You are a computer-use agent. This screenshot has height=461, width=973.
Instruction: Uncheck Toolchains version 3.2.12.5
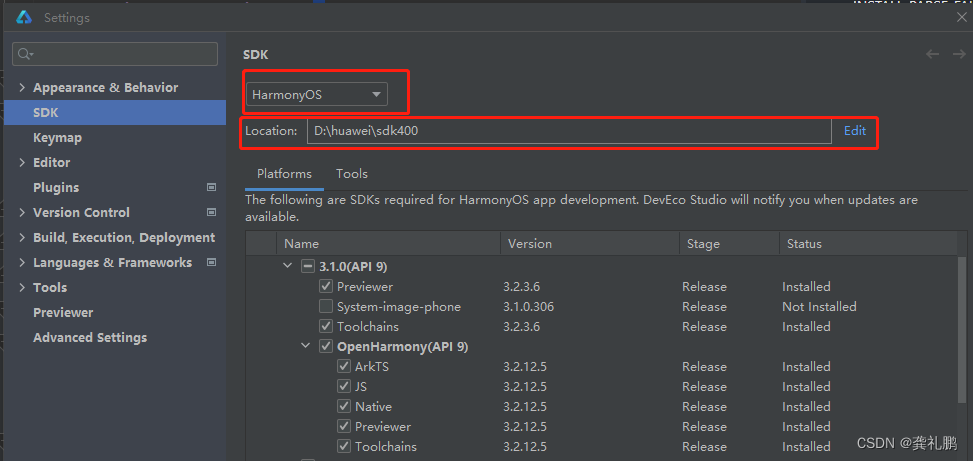(x=344, y=446)
